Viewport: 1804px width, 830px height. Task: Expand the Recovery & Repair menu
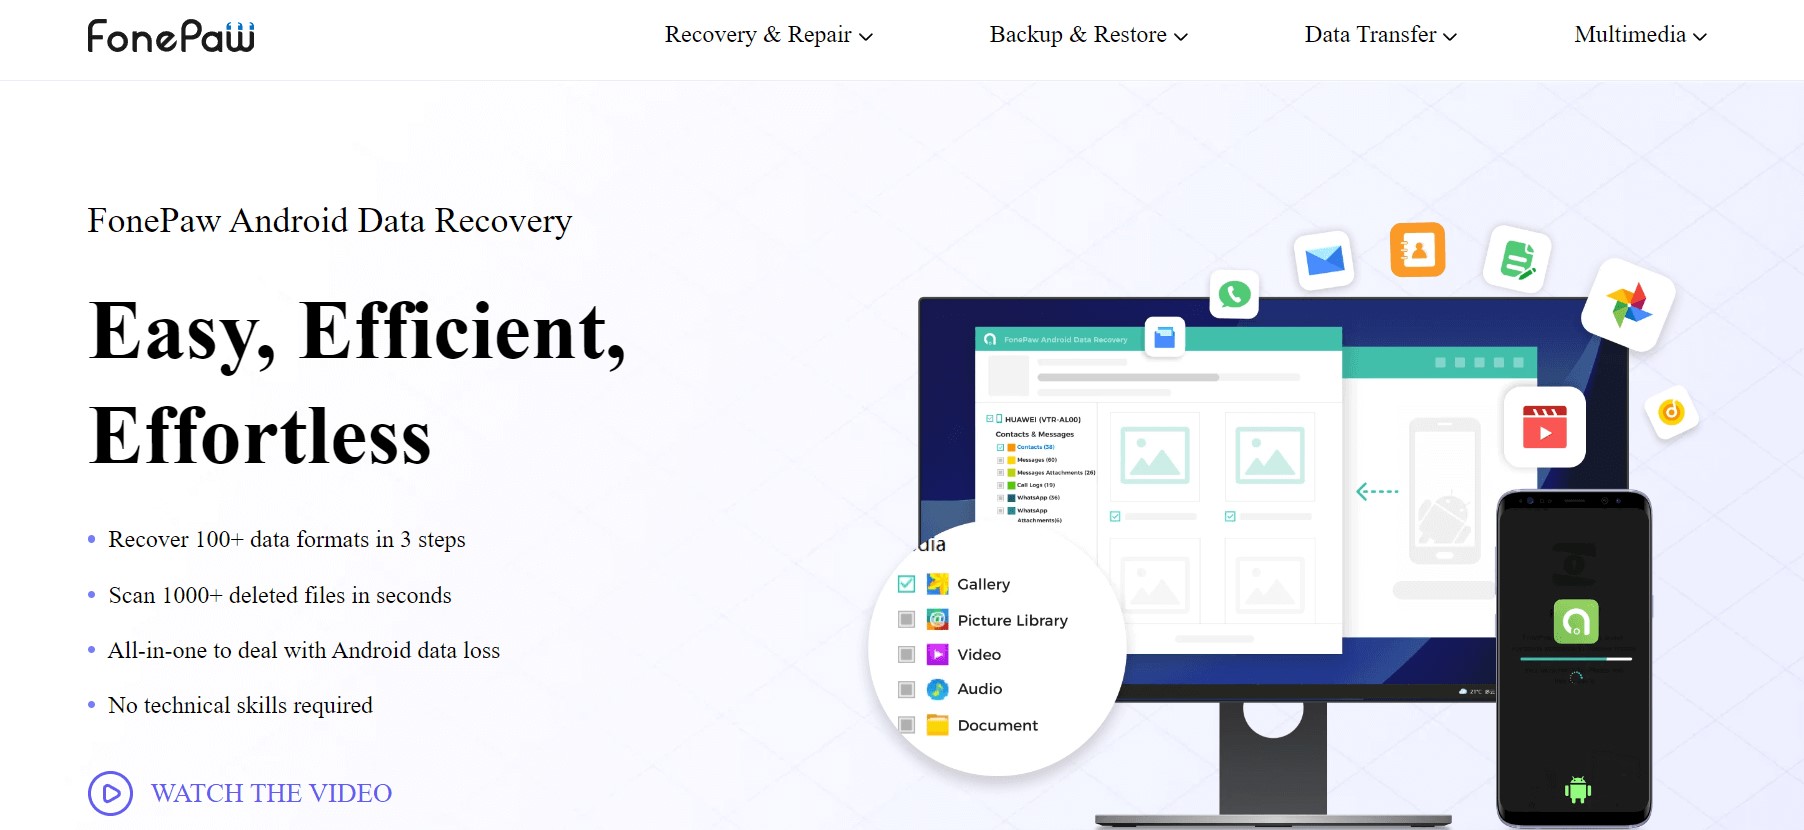click(768, 35)
